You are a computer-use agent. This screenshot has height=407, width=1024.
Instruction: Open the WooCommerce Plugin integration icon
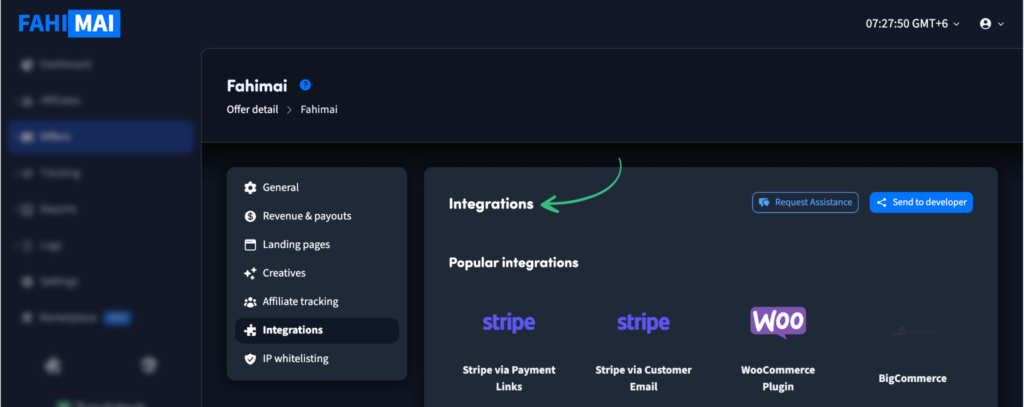click(x=778, y=322)
